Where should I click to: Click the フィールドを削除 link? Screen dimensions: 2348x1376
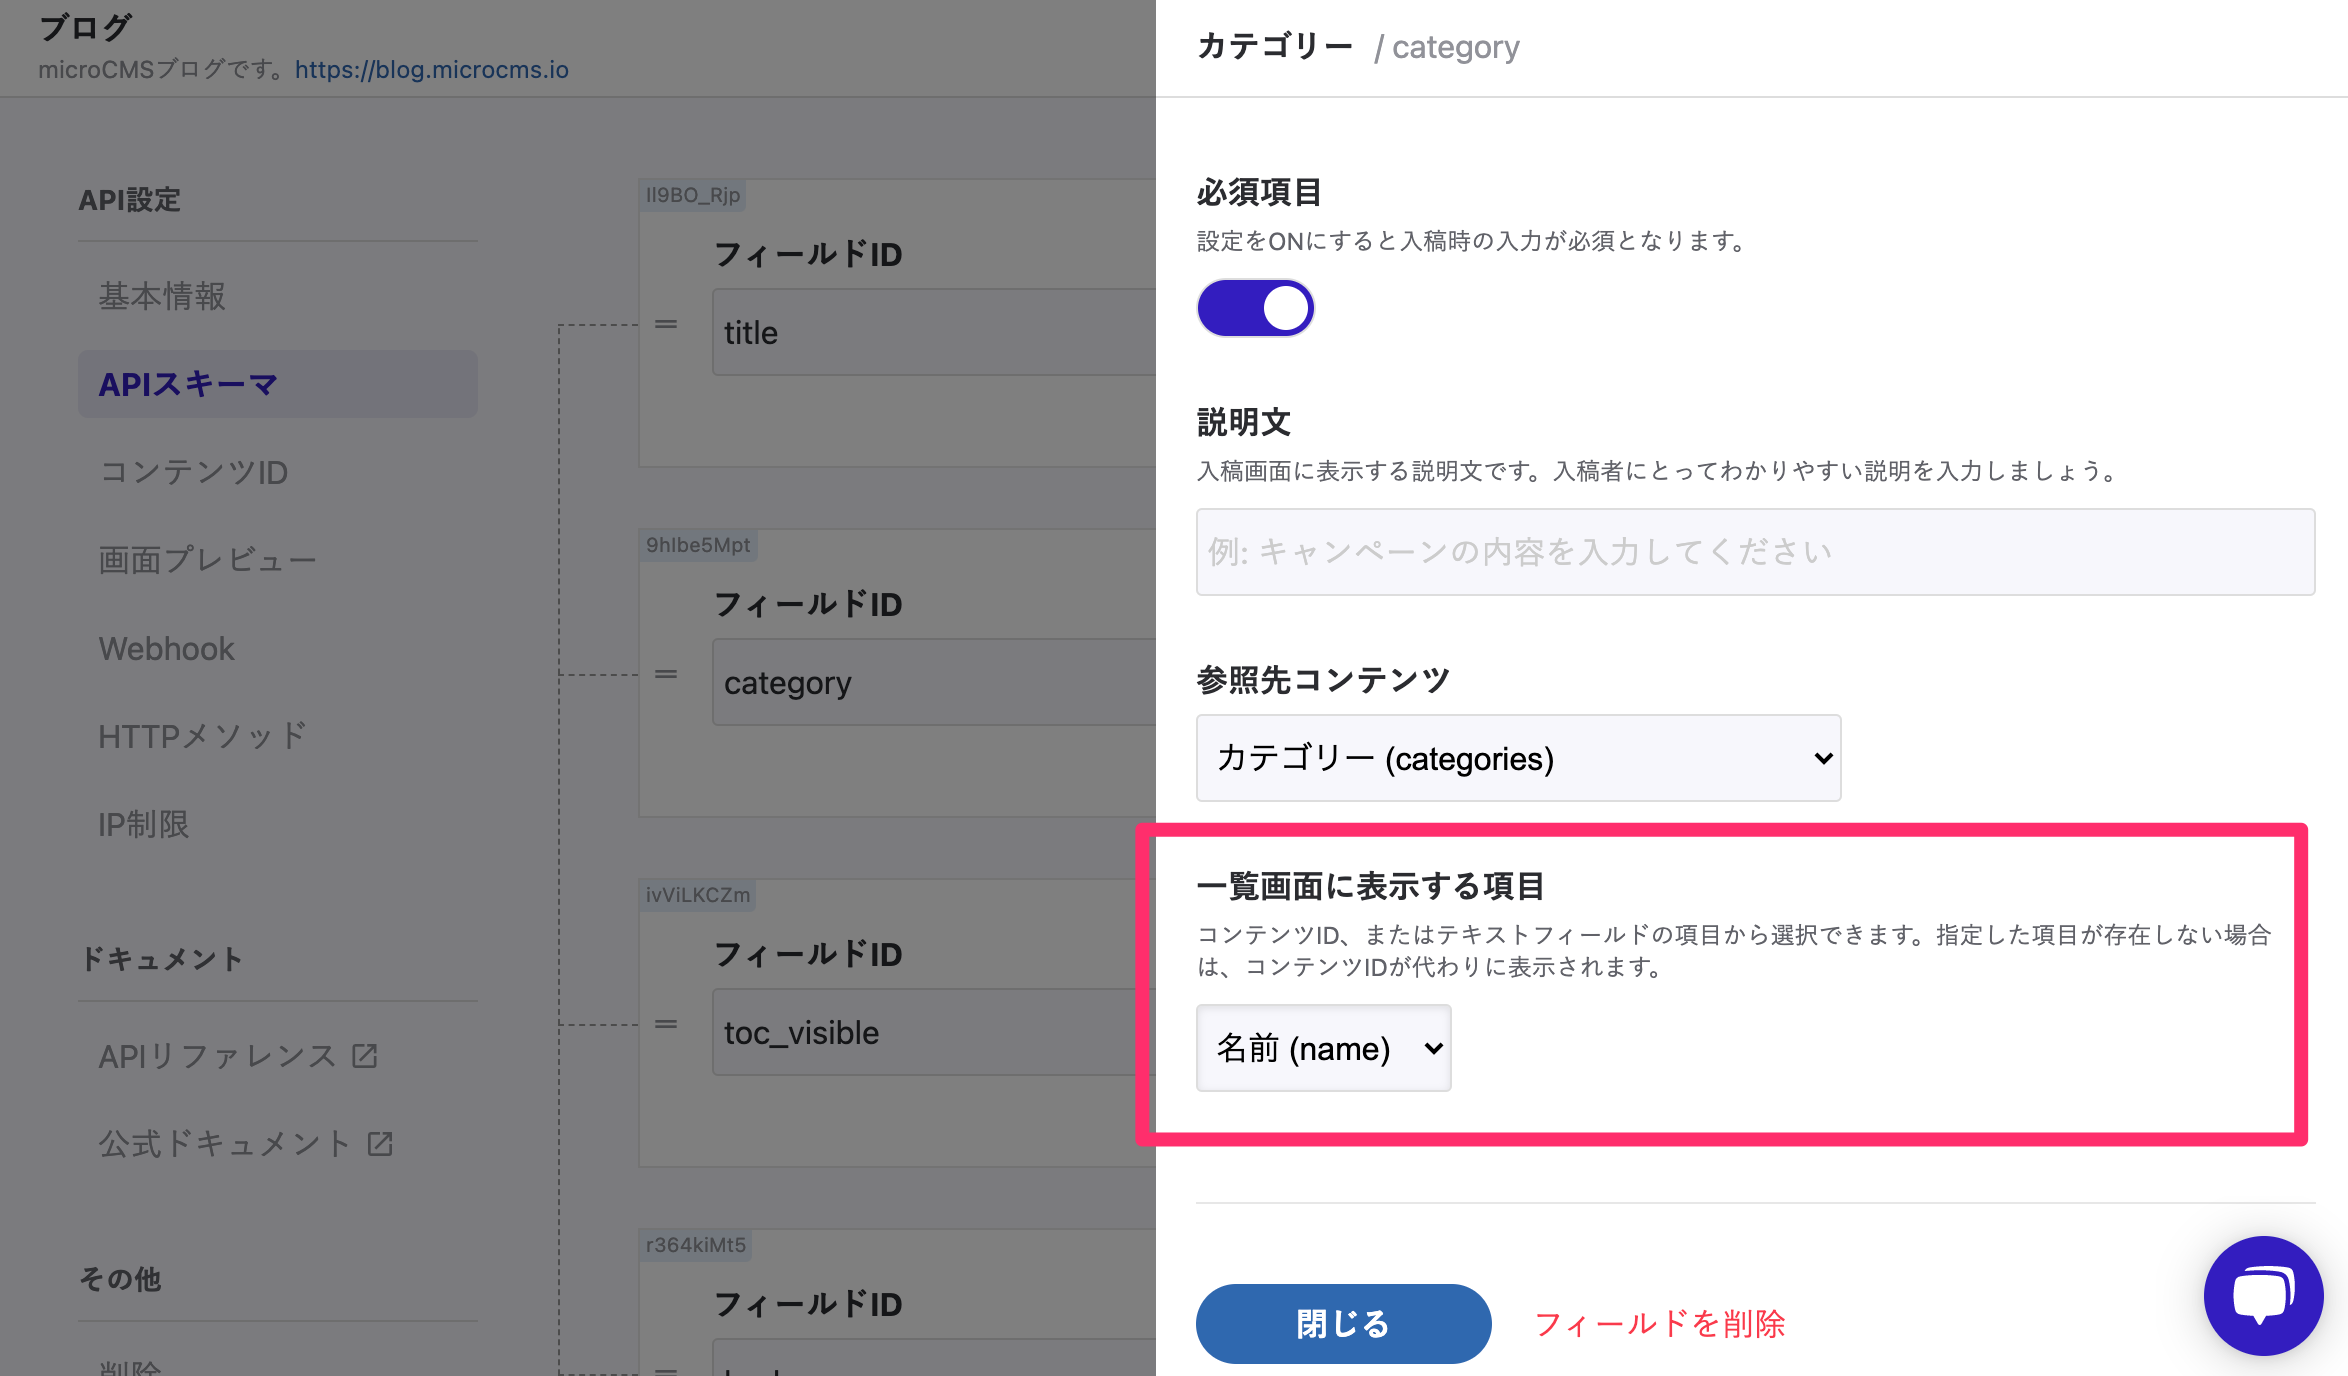(1660, 1323)
